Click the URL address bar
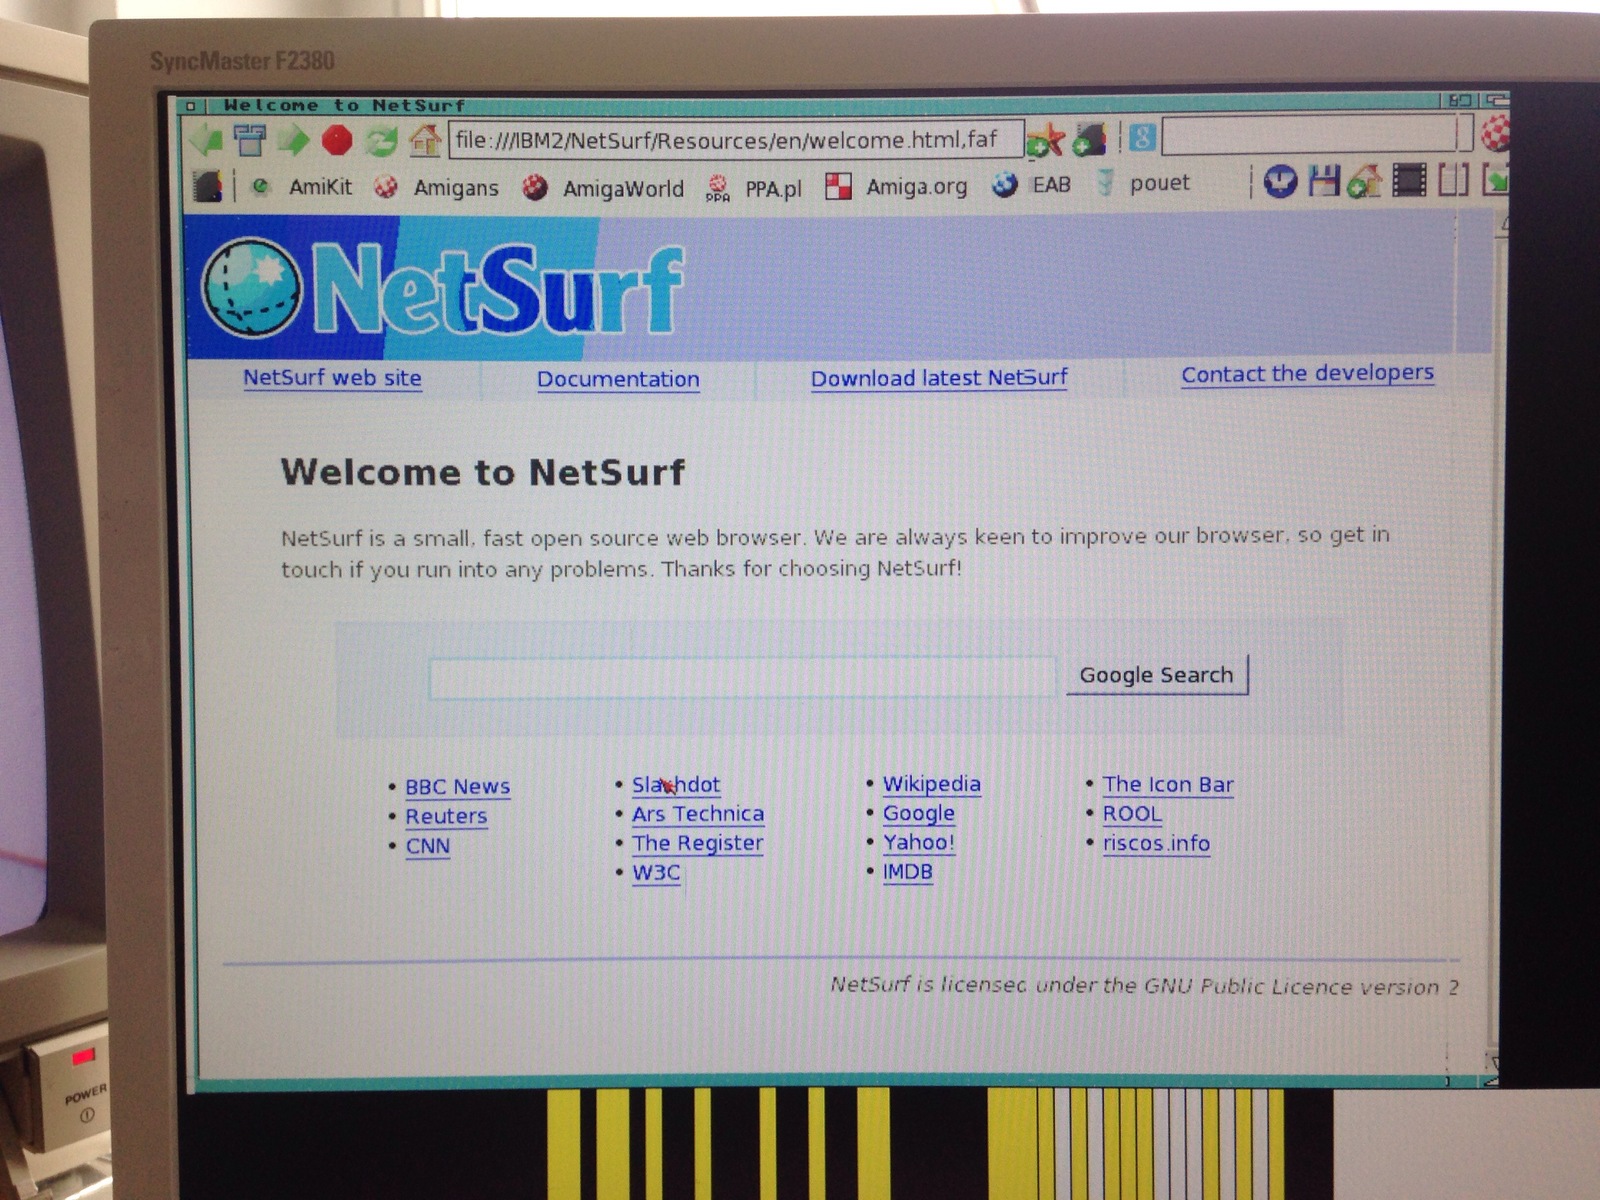 coord(737,140)
